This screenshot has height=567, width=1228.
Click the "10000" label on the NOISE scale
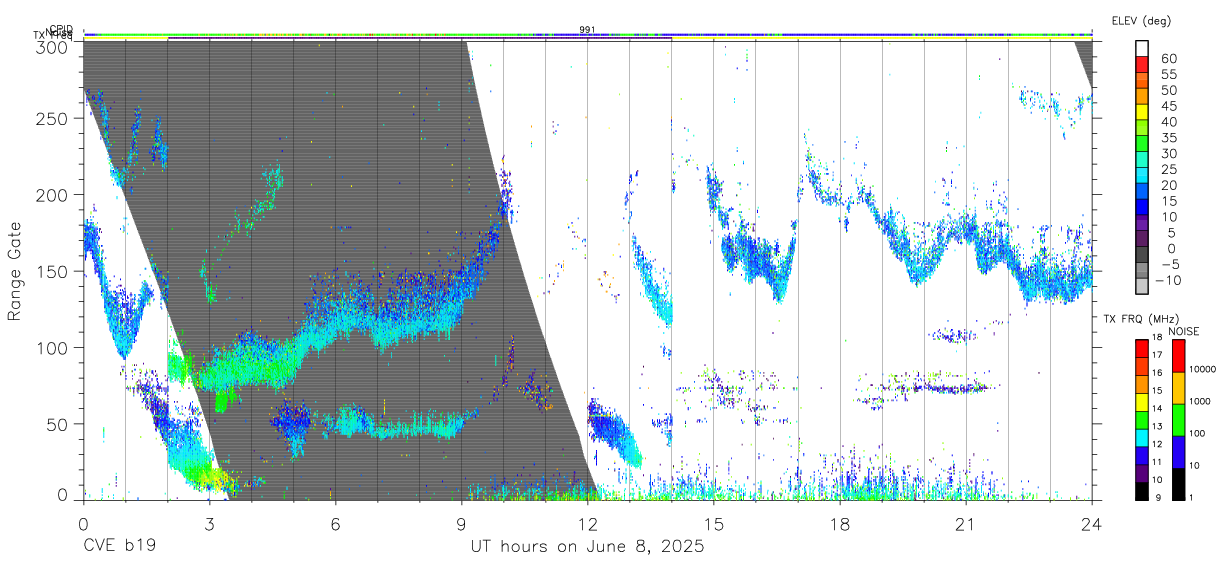point(1203,369)
